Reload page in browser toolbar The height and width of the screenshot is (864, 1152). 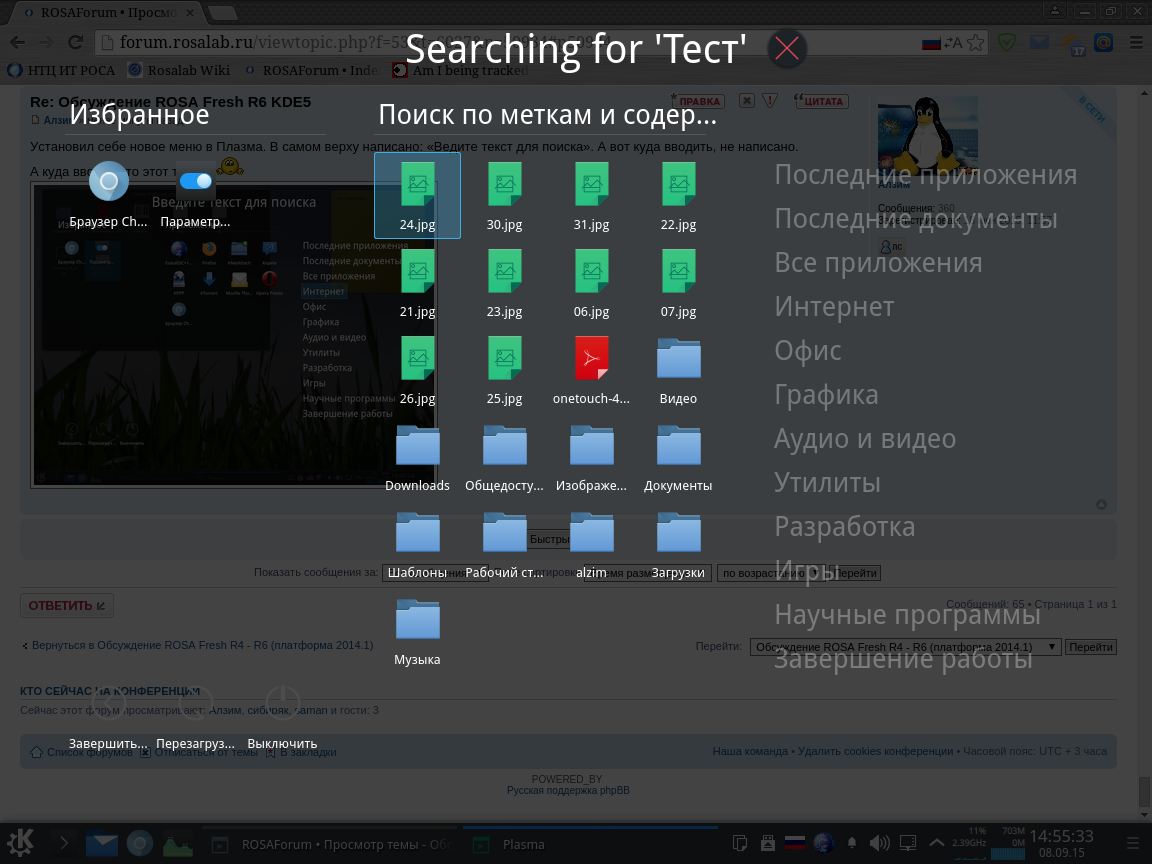75,43
